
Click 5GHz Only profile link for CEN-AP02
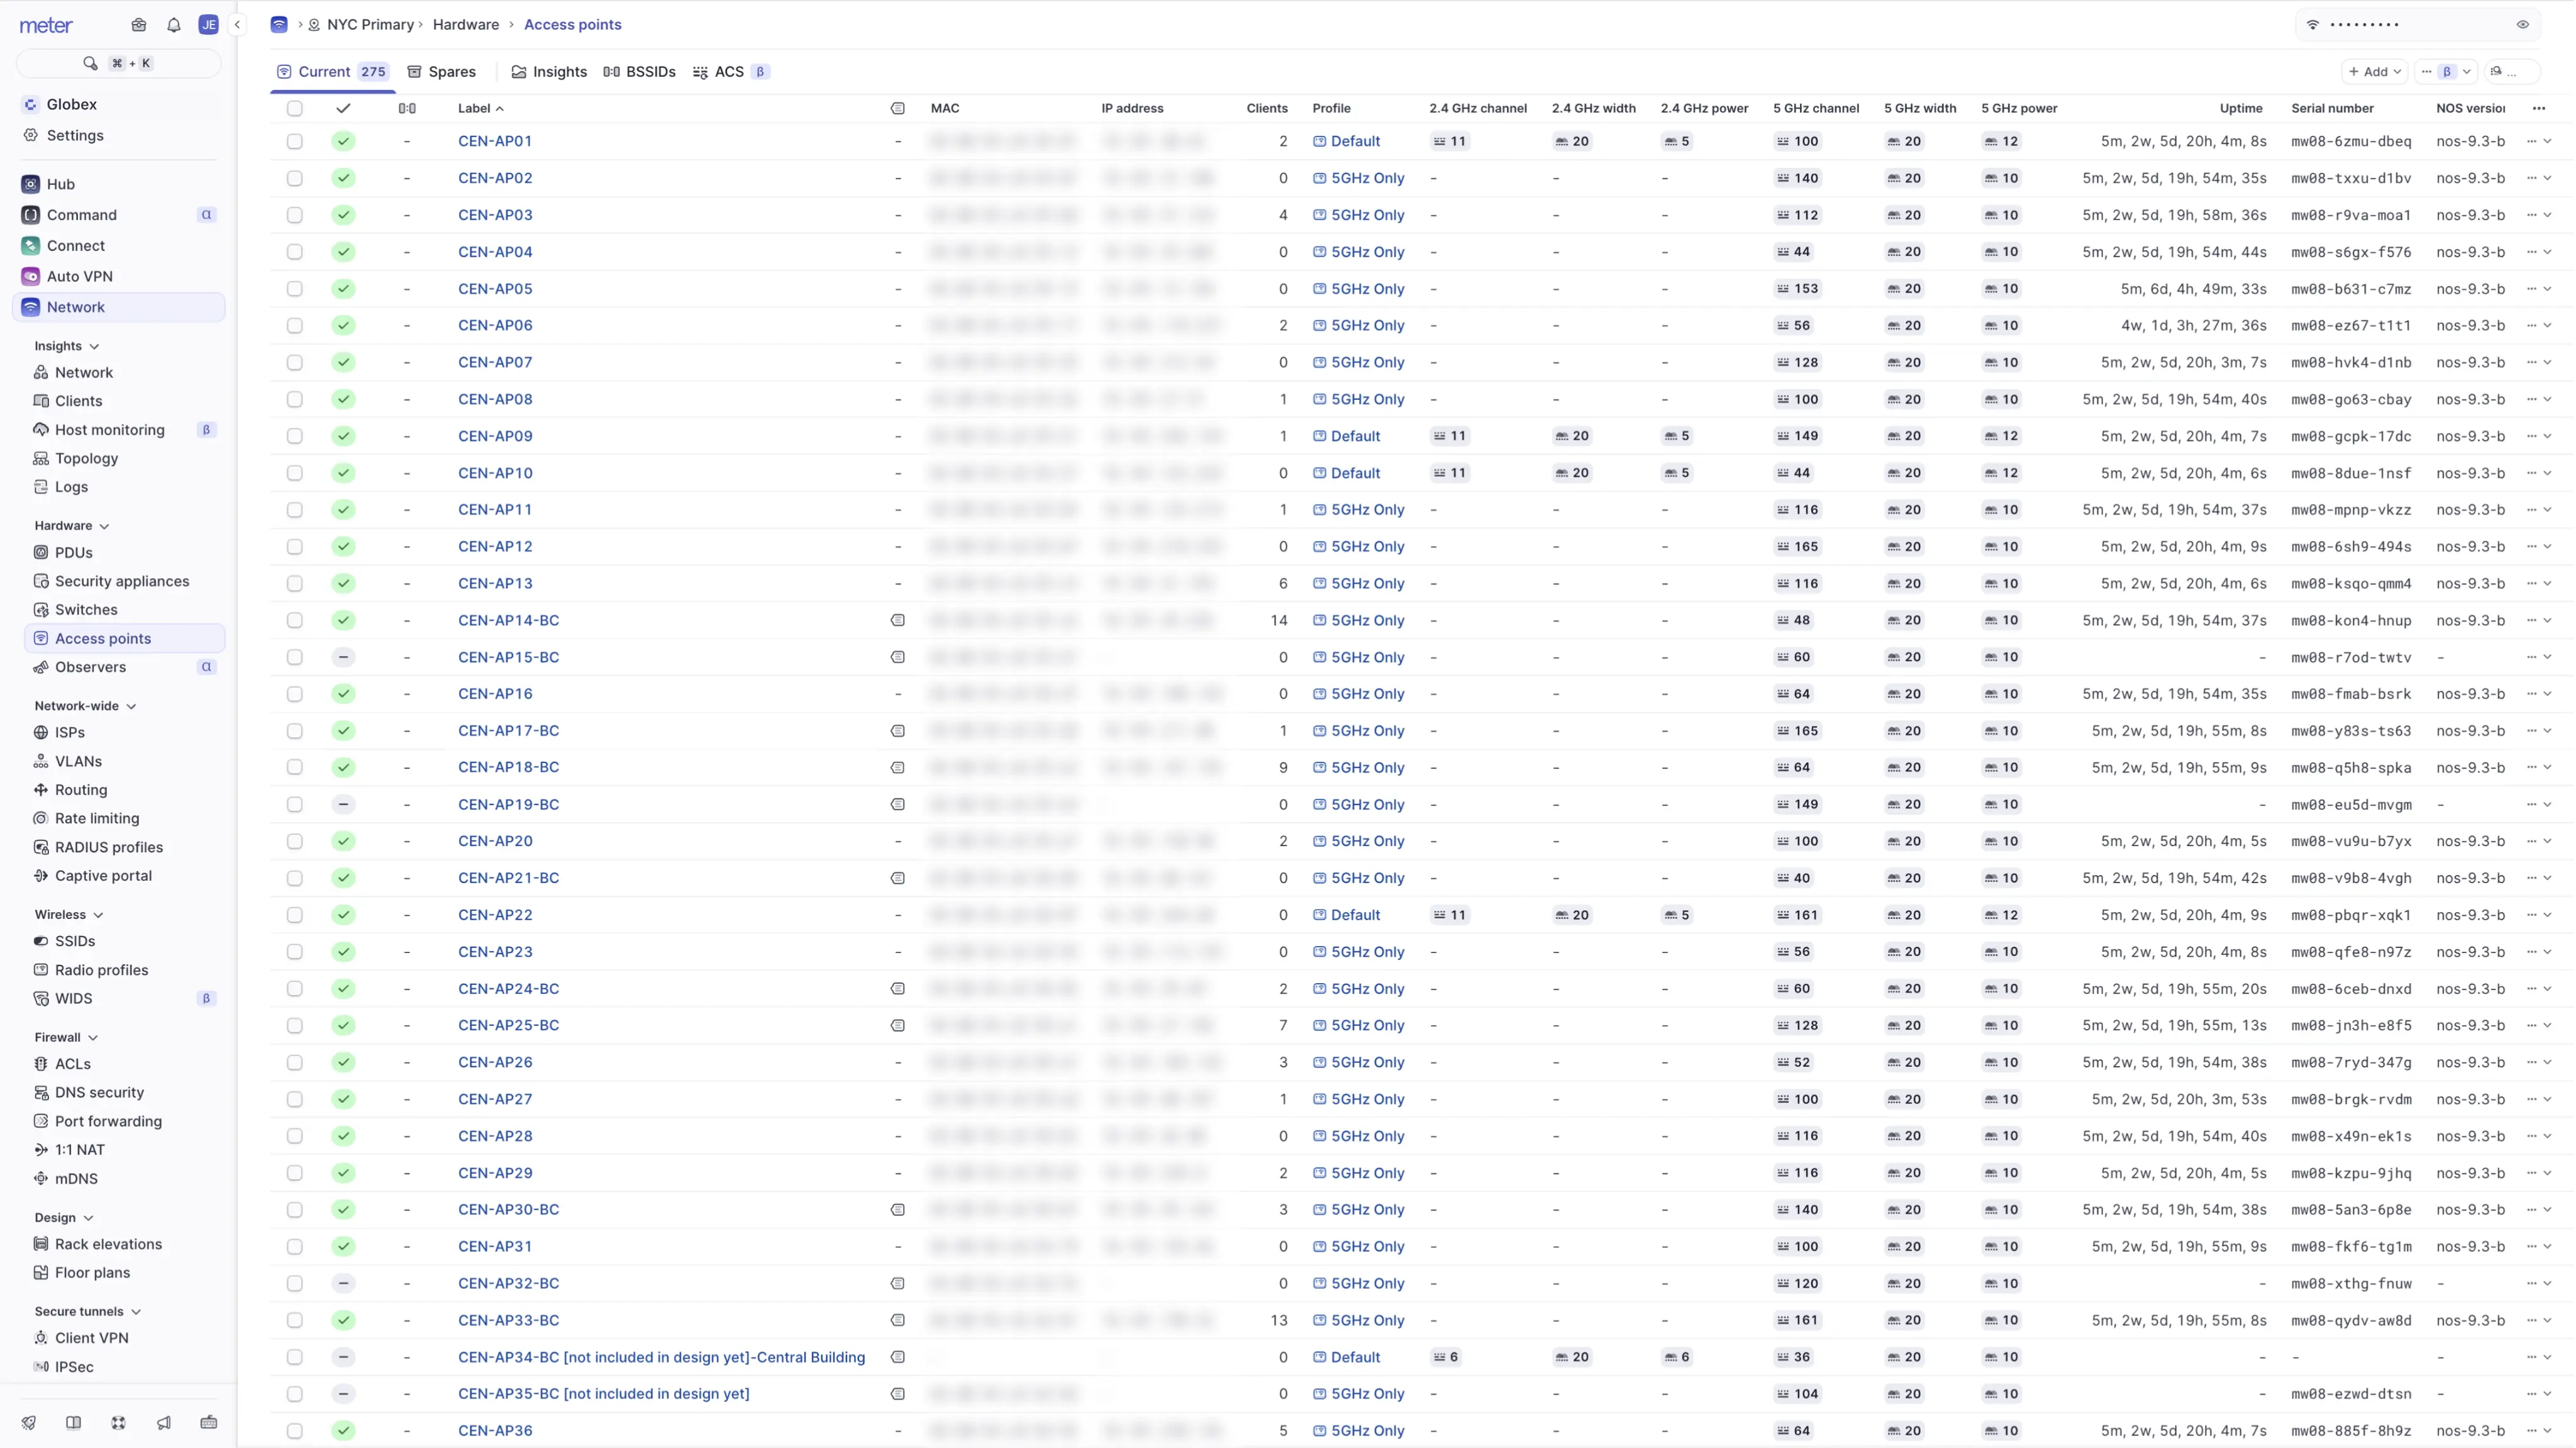point(1367,178)
